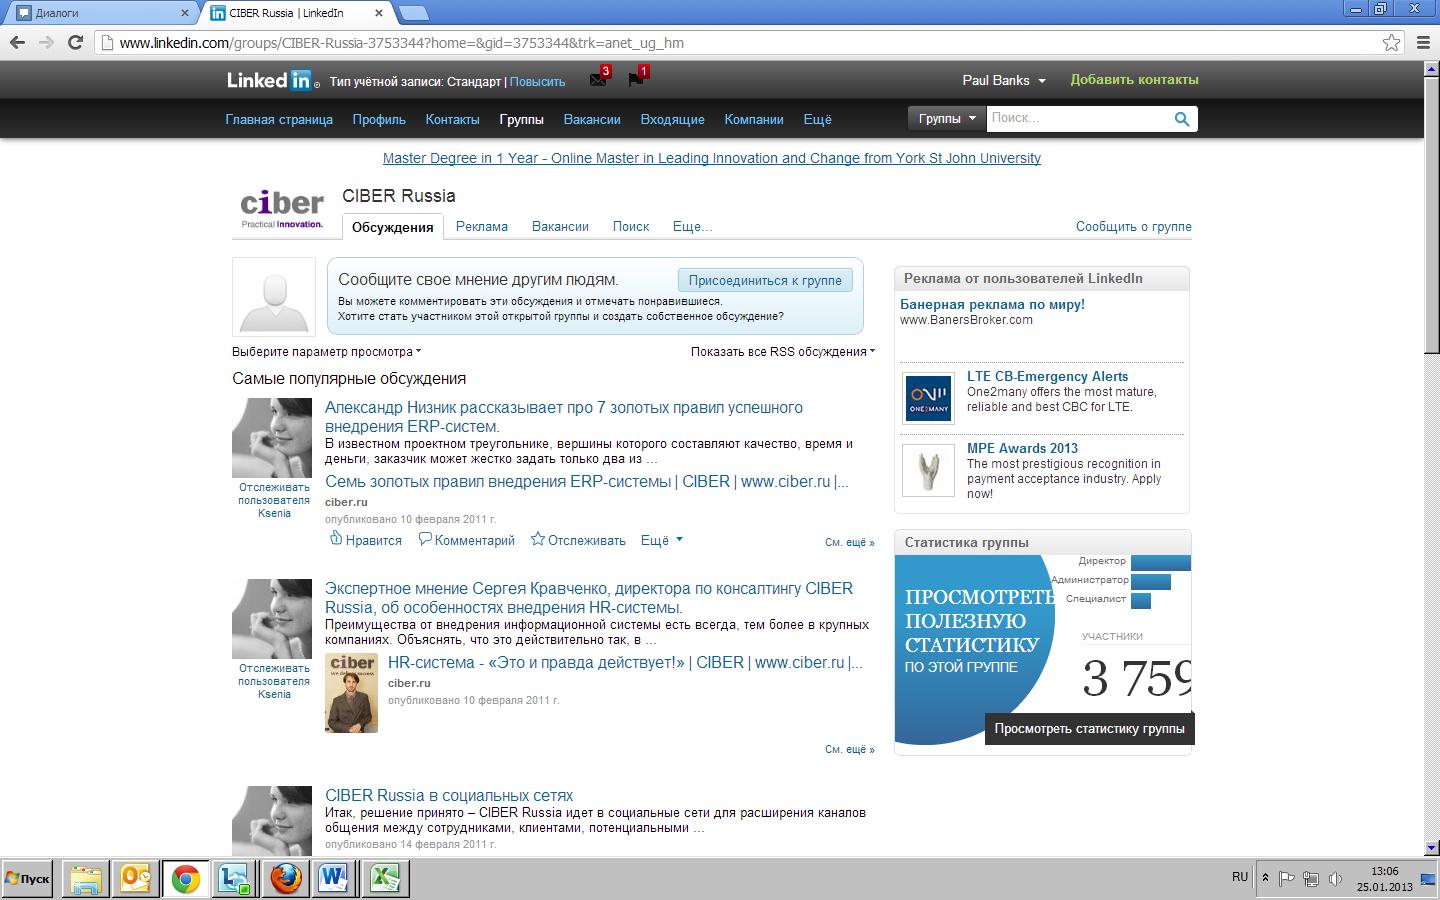Click the group statistics banner
Image resolution: width=1440 pixels, height=900 pixels.
tap(1042, 650)
